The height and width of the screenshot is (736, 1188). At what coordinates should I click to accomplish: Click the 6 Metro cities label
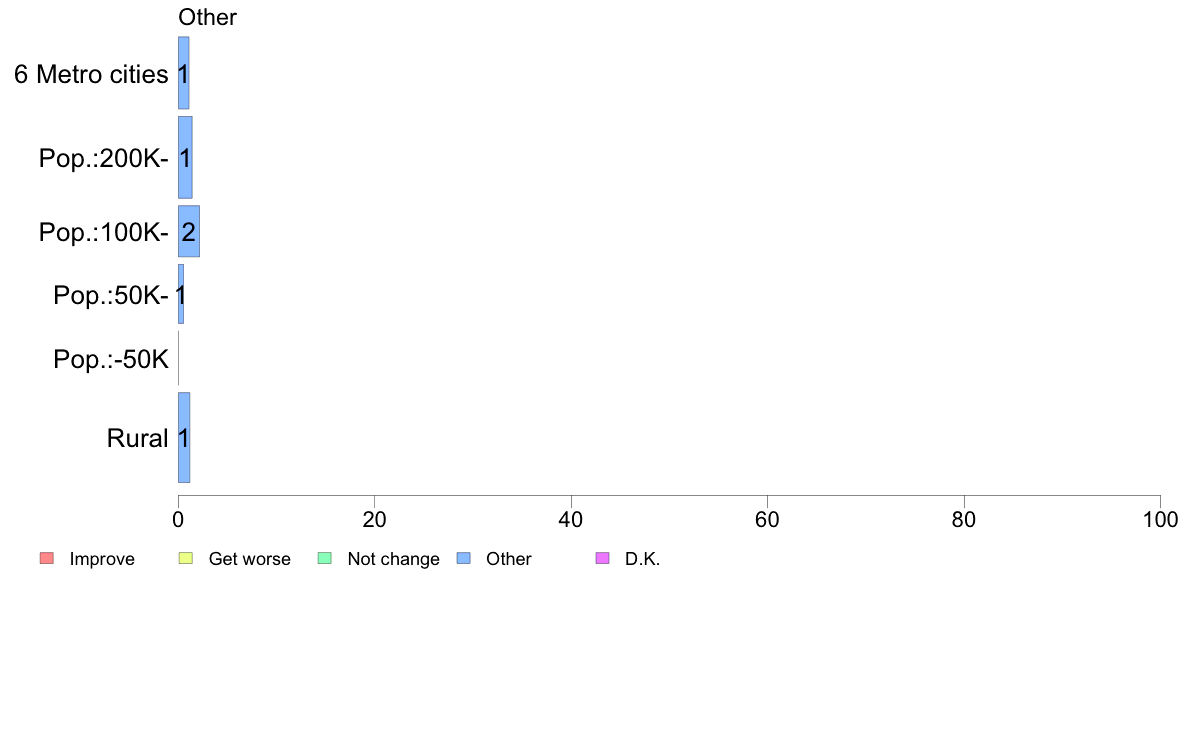(x=91, y=74)
